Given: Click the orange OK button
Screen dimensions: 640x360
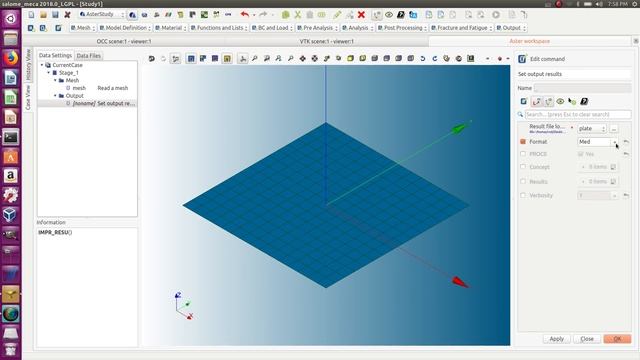Looking at the screenshot, I should click(617, 339).
